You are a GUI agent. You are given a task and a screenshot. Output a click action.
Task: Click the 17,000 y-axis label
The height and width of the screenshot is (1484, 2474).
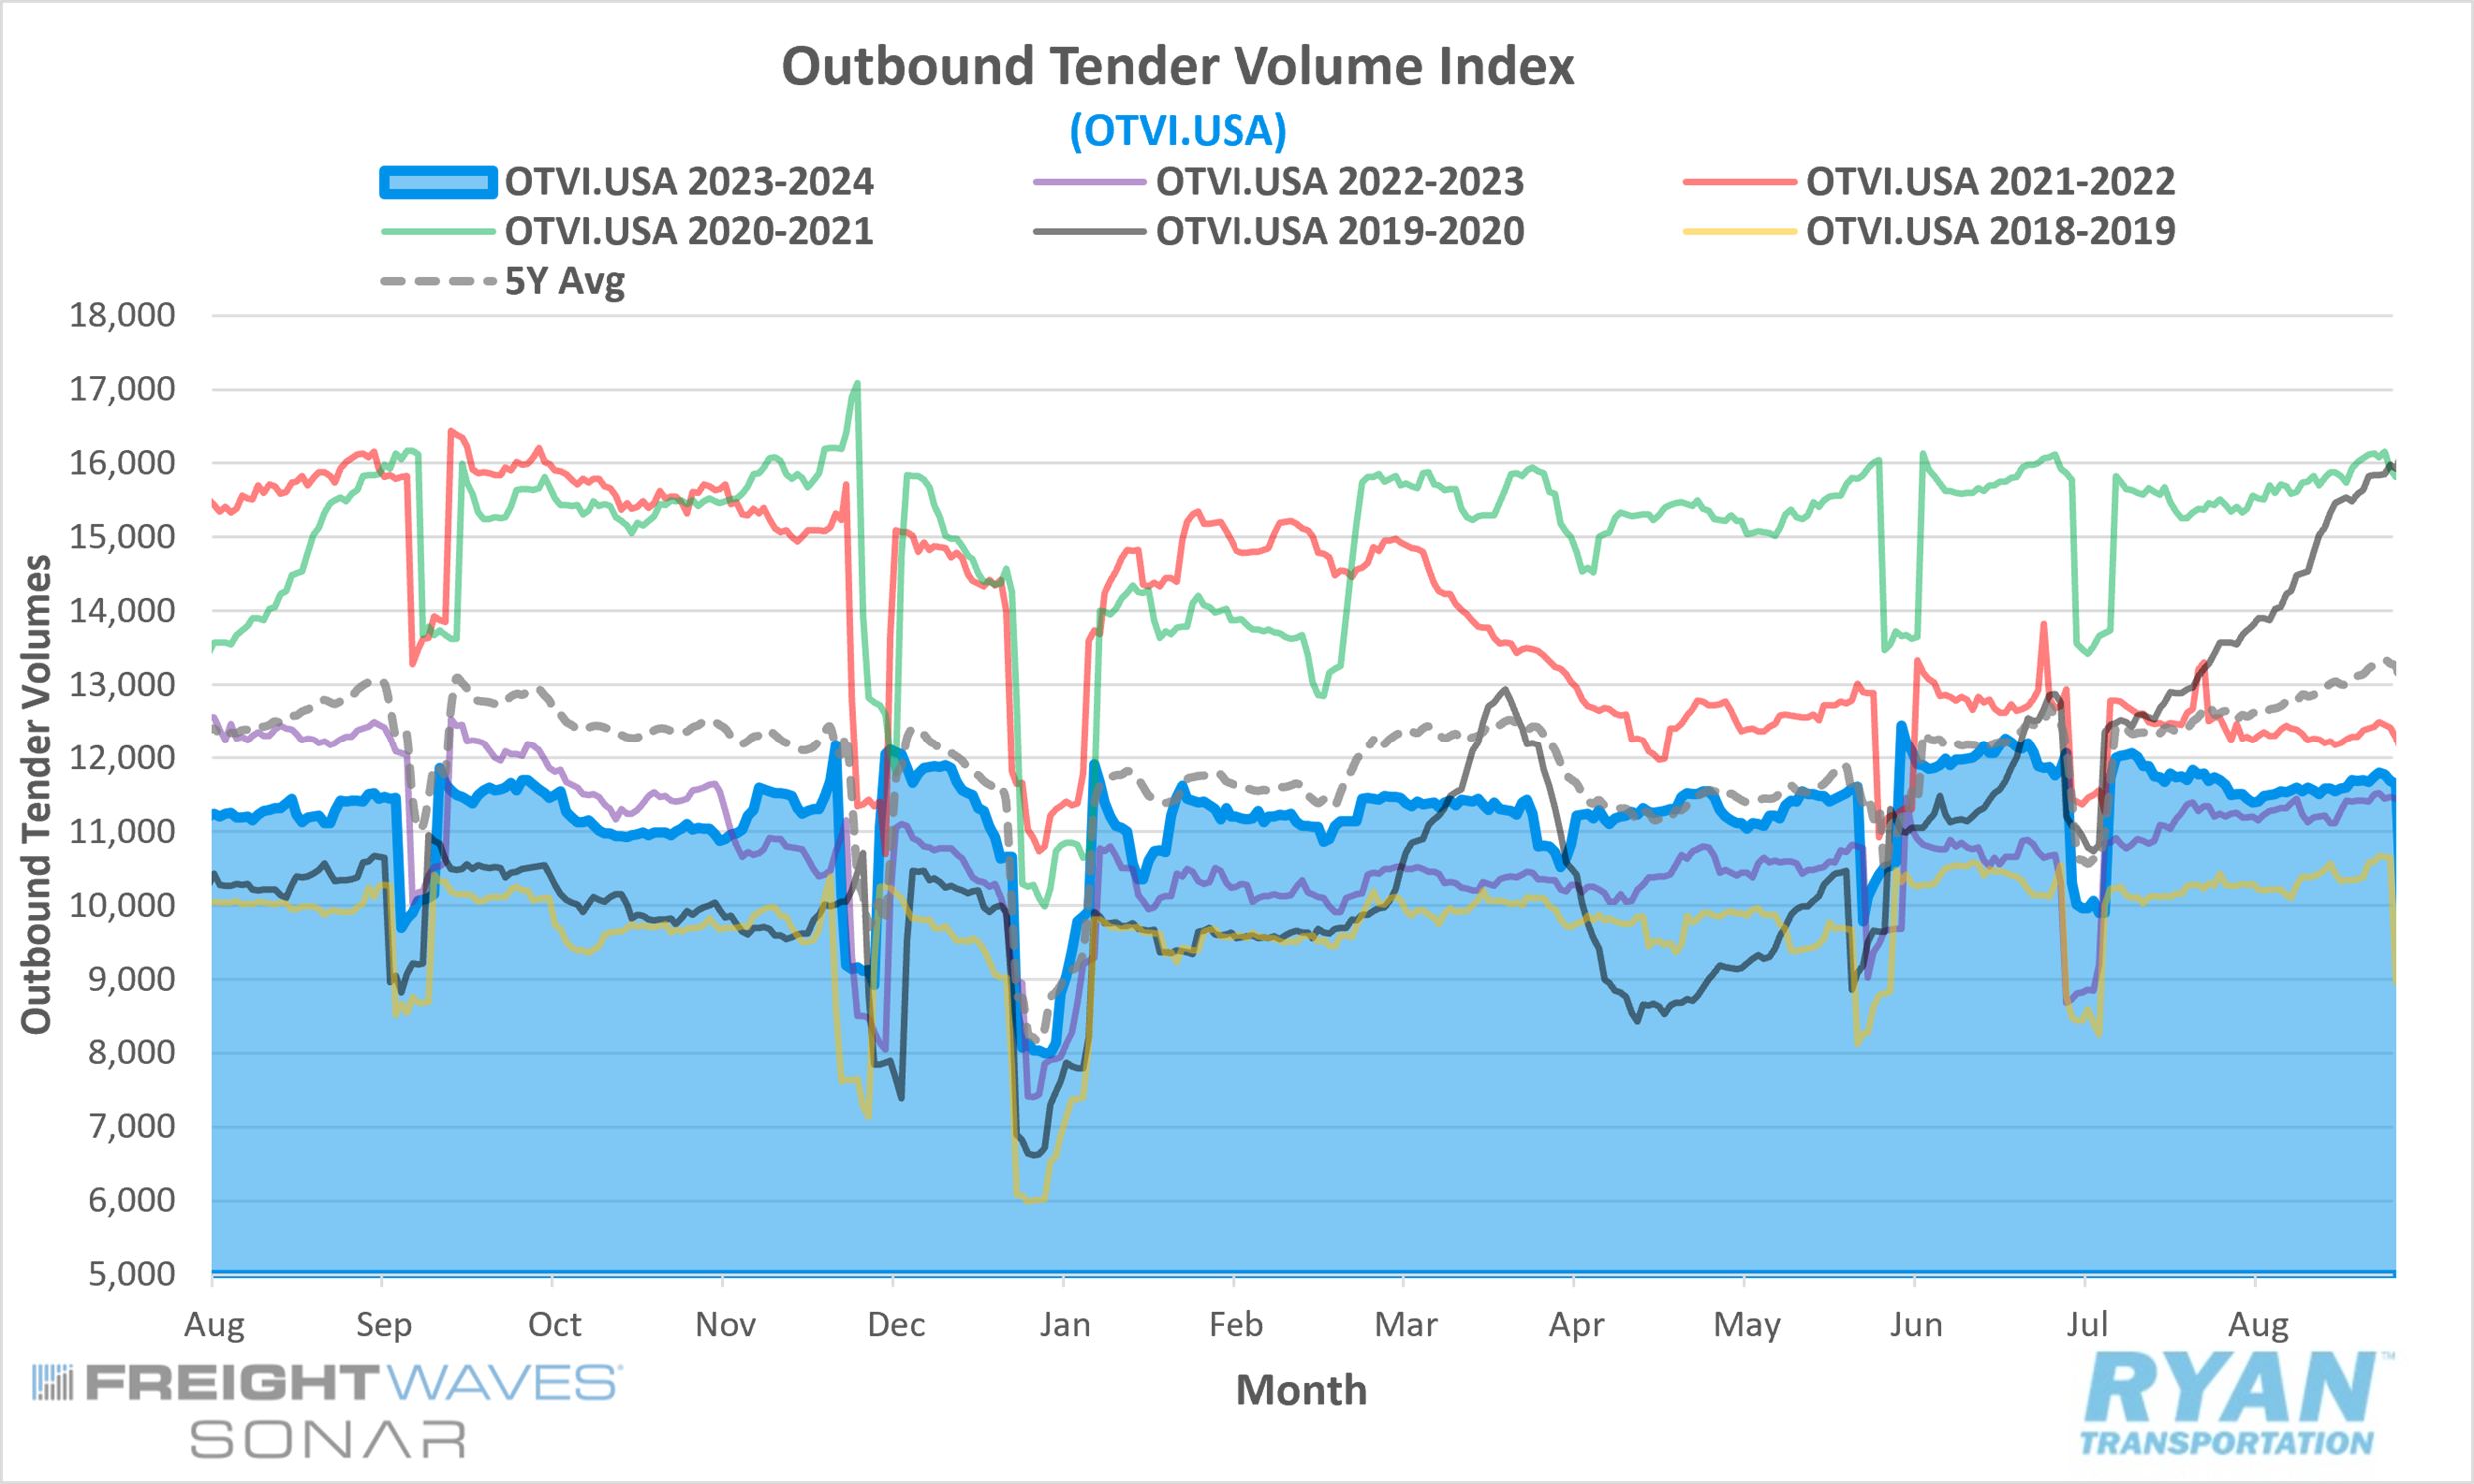coord(122,389)
